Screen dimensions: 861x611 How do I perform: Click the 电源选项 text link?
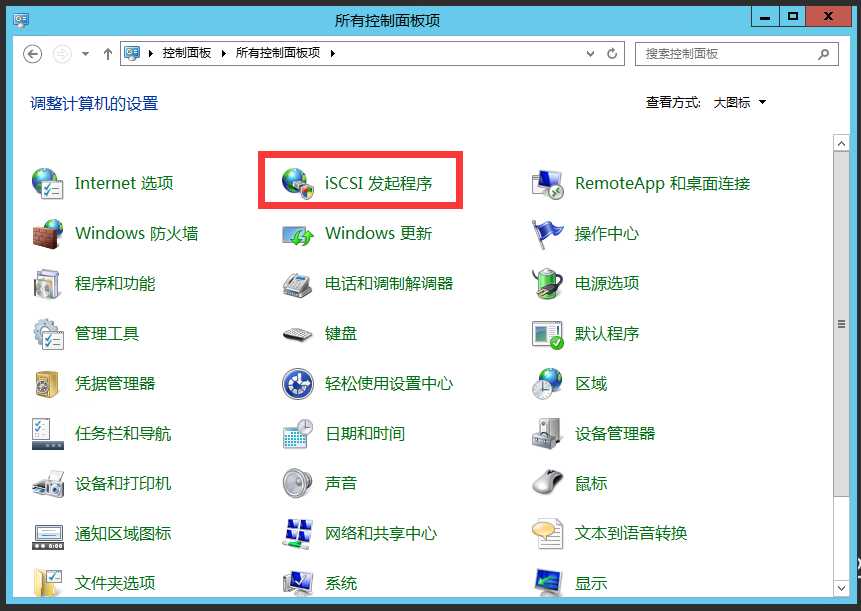(x=607, y=283)
